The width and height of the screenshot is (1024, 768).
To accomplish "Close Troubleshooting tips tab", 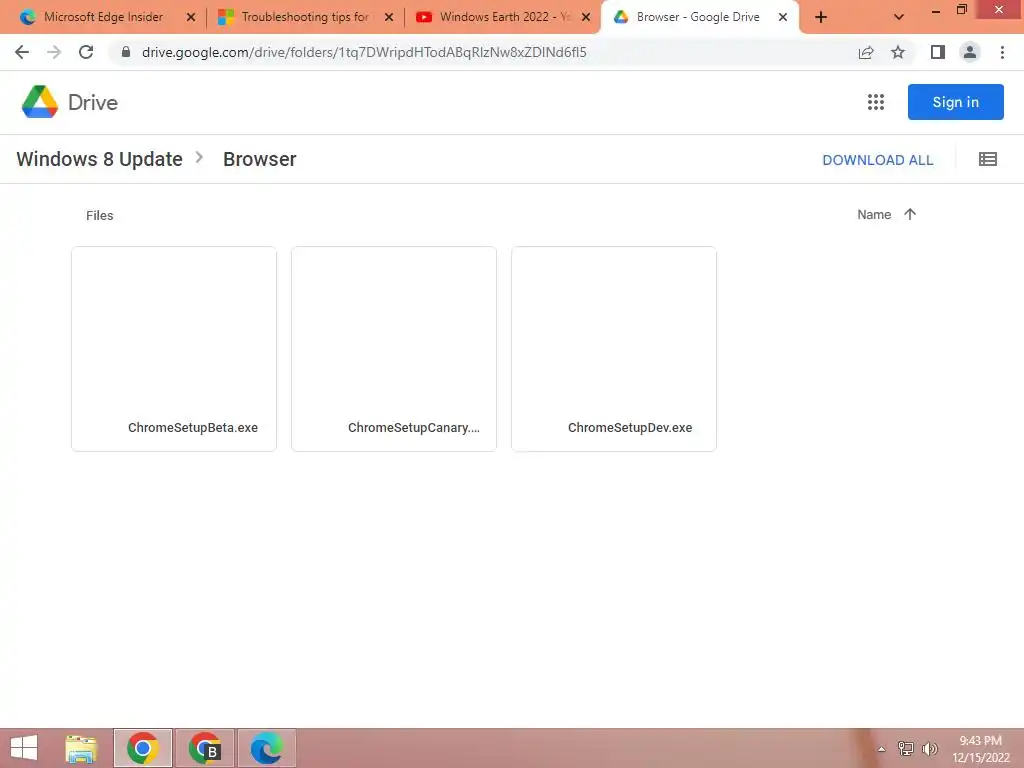I will click(x=389, y=18).
